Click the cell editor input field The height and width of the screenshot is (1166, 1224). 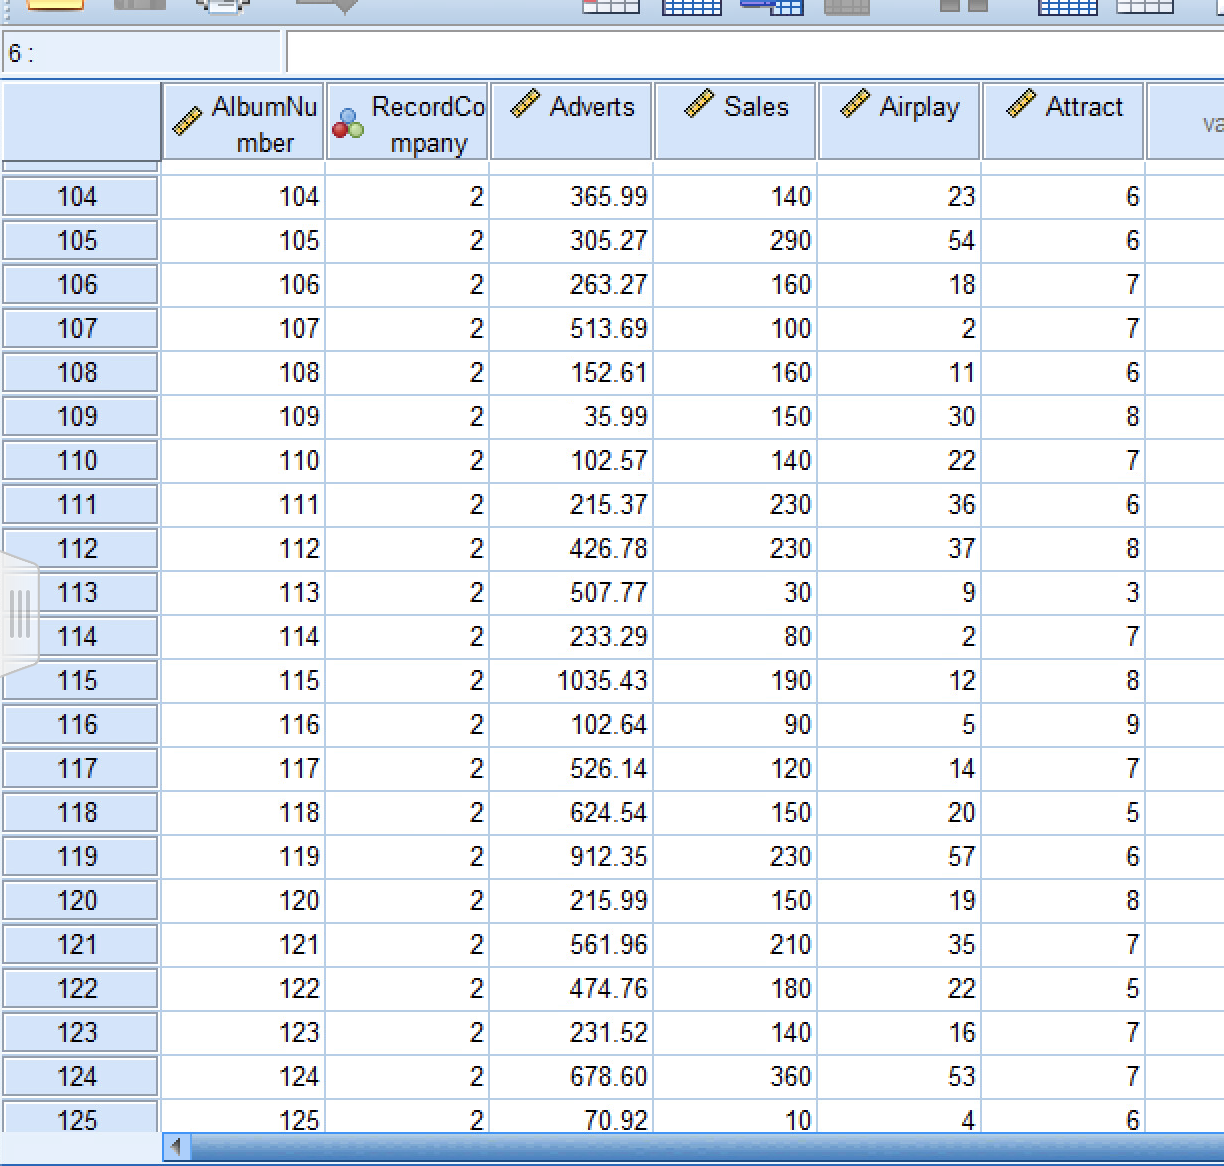[x=755, y=53]
